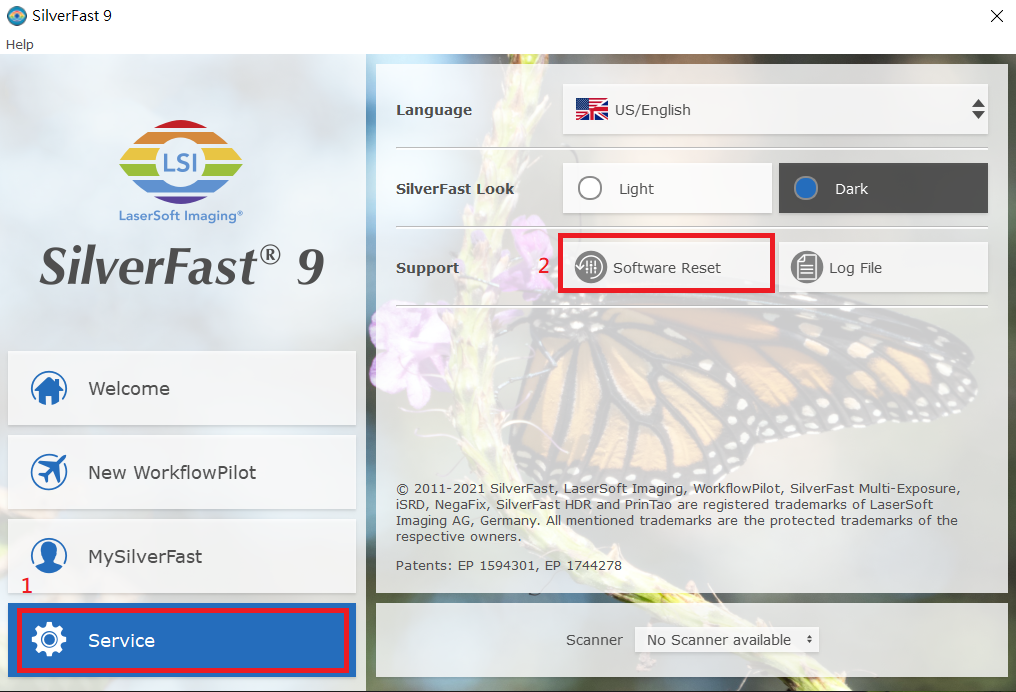Click the Software Reset circular icon
This screenshot has width=1016, height=692.
pos(591,268)
